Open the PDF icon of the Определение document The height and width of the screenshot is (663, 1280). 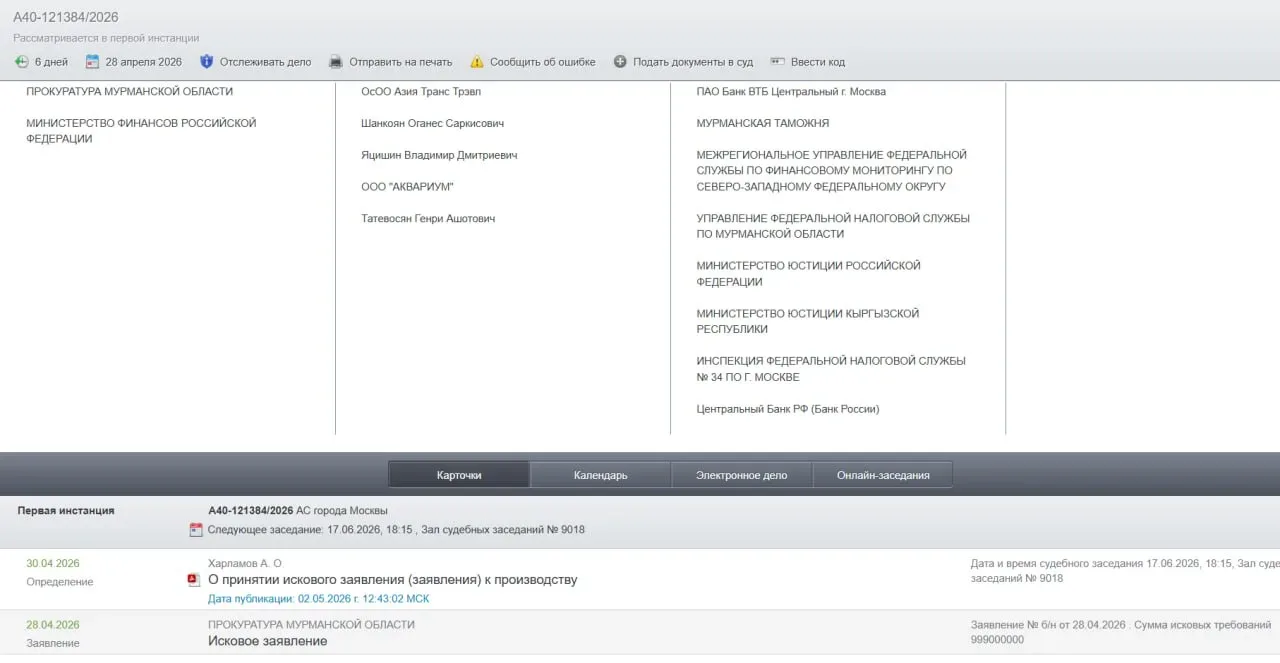coord(193,580)
